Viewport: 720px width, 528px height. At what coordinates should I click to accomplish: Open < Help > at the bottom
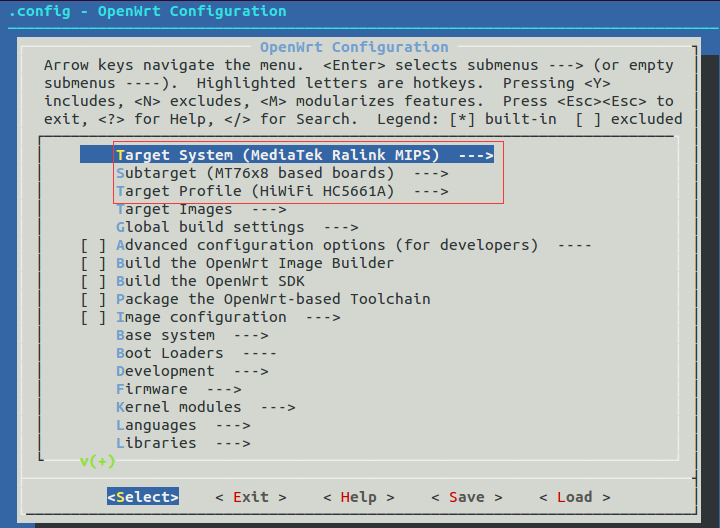[x=359, y=497]
